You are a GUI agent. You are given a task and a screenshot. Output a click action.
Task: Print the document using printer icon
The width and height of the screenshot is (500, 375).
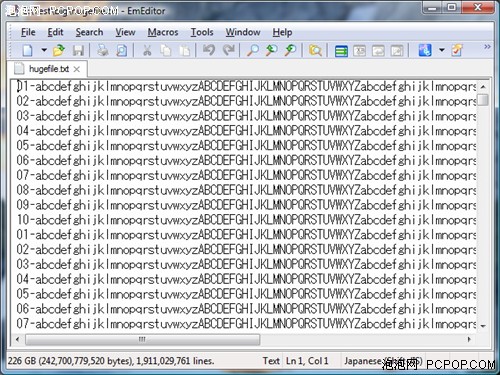pos(102,51)
